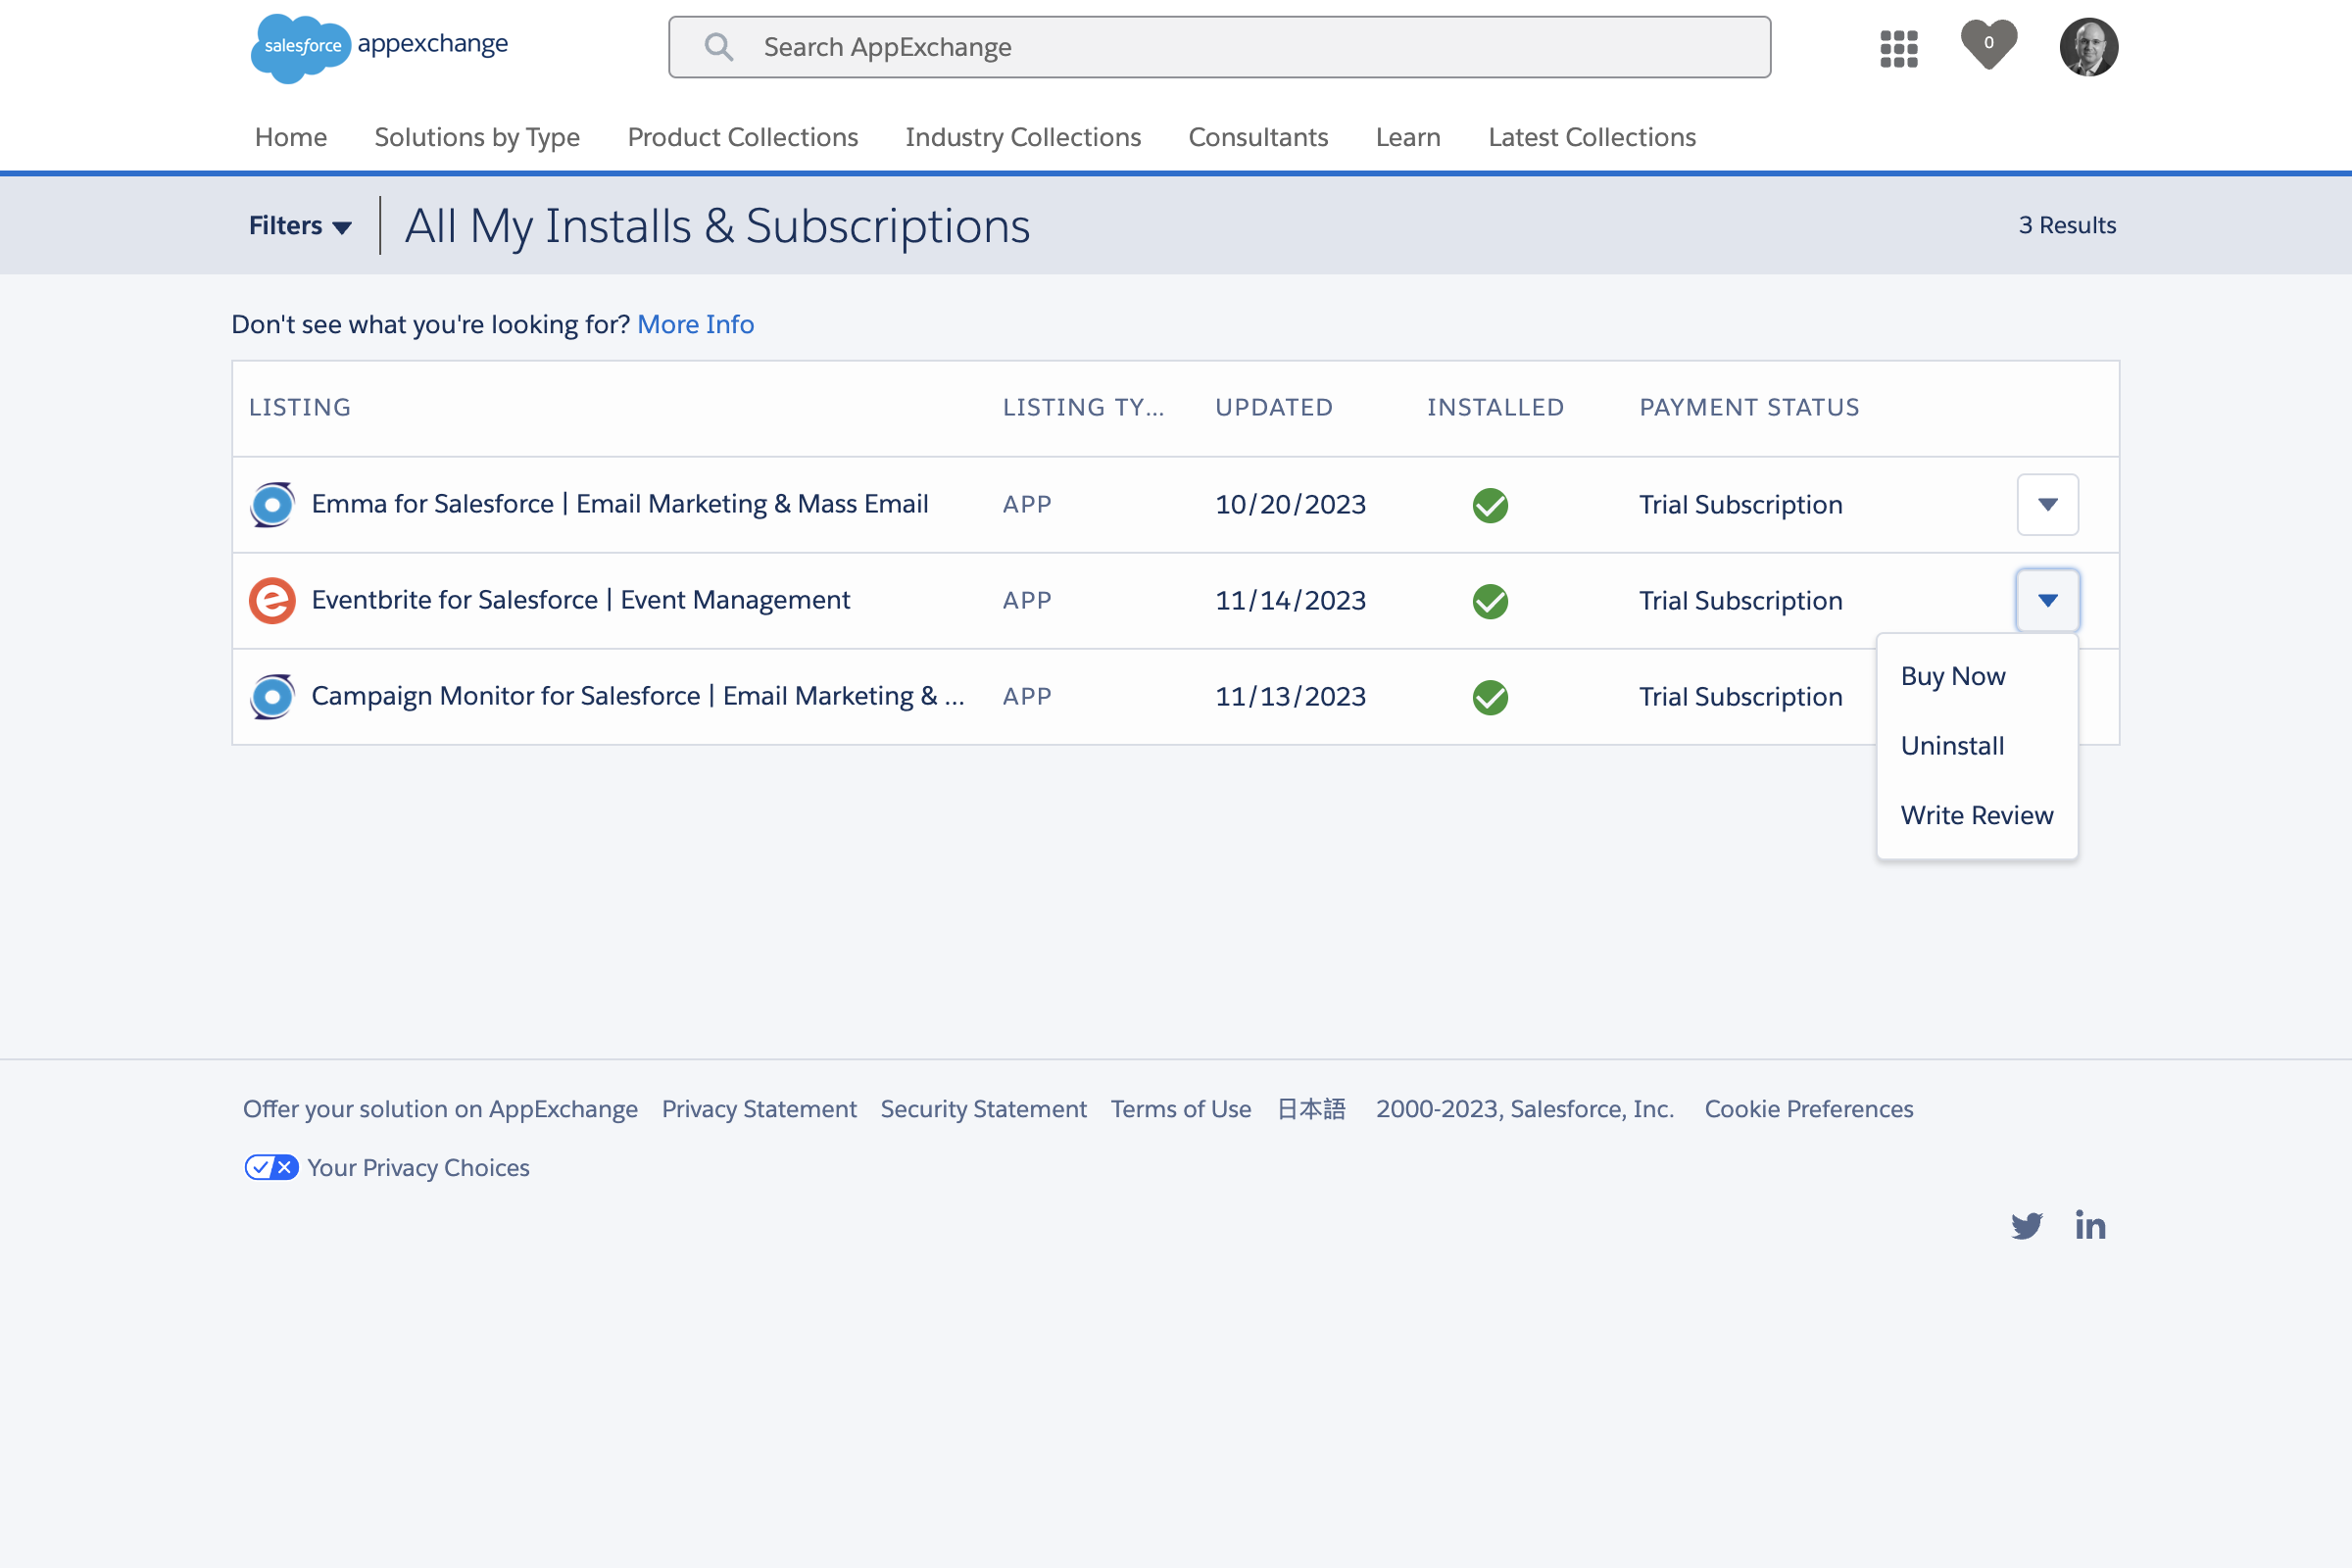Open the Security Statement link

983,1109
